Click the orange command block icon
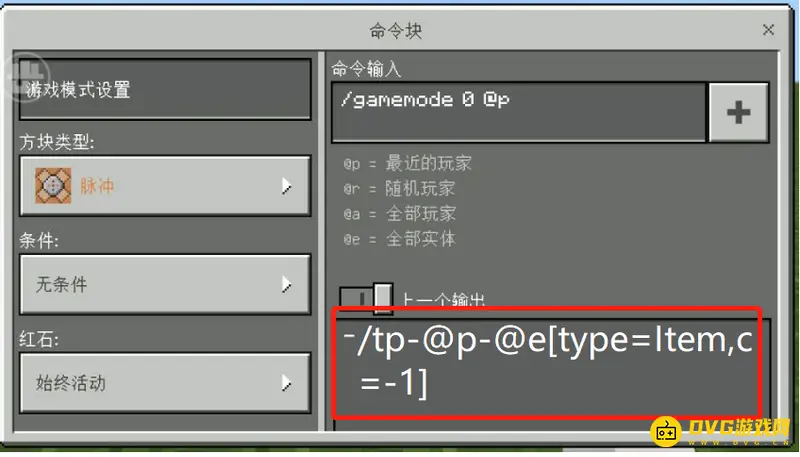This screenshot has height=457, width=800. 53,186
